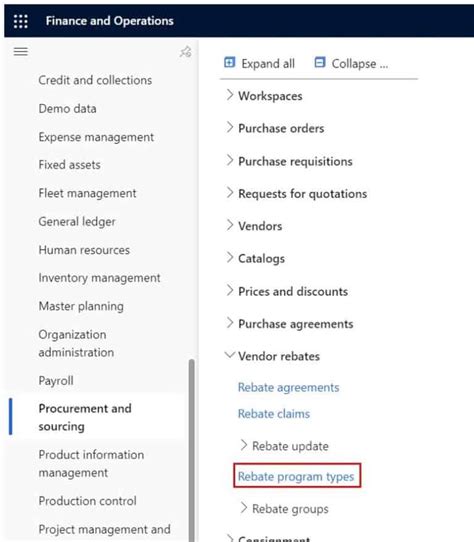Click the Catalogs heading text
Image resolution: width=474 pixels, height=542 pixels.
pyautogui.click(x=261, y=259)
